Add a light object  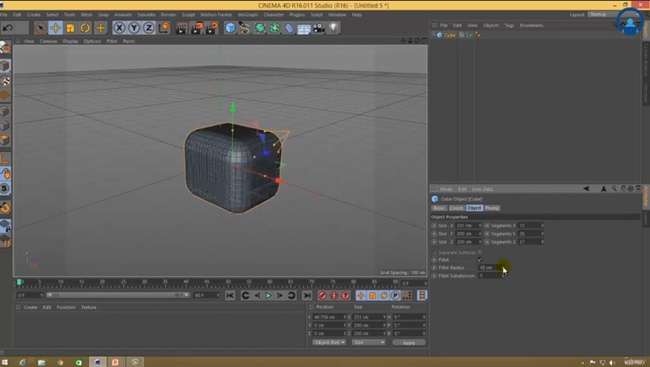pyautogui.click(x=333, y=28)
